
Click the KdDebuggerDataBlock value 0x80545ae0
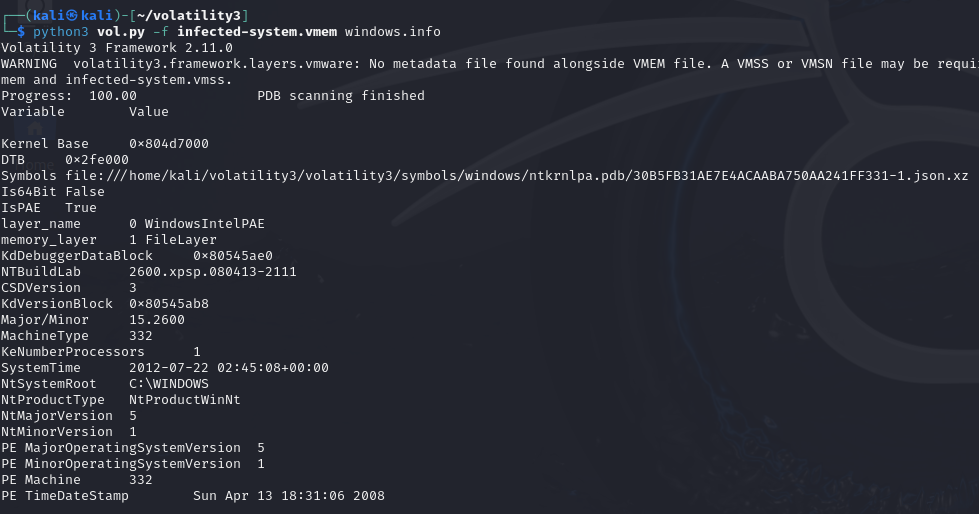[x=233, y=255]
